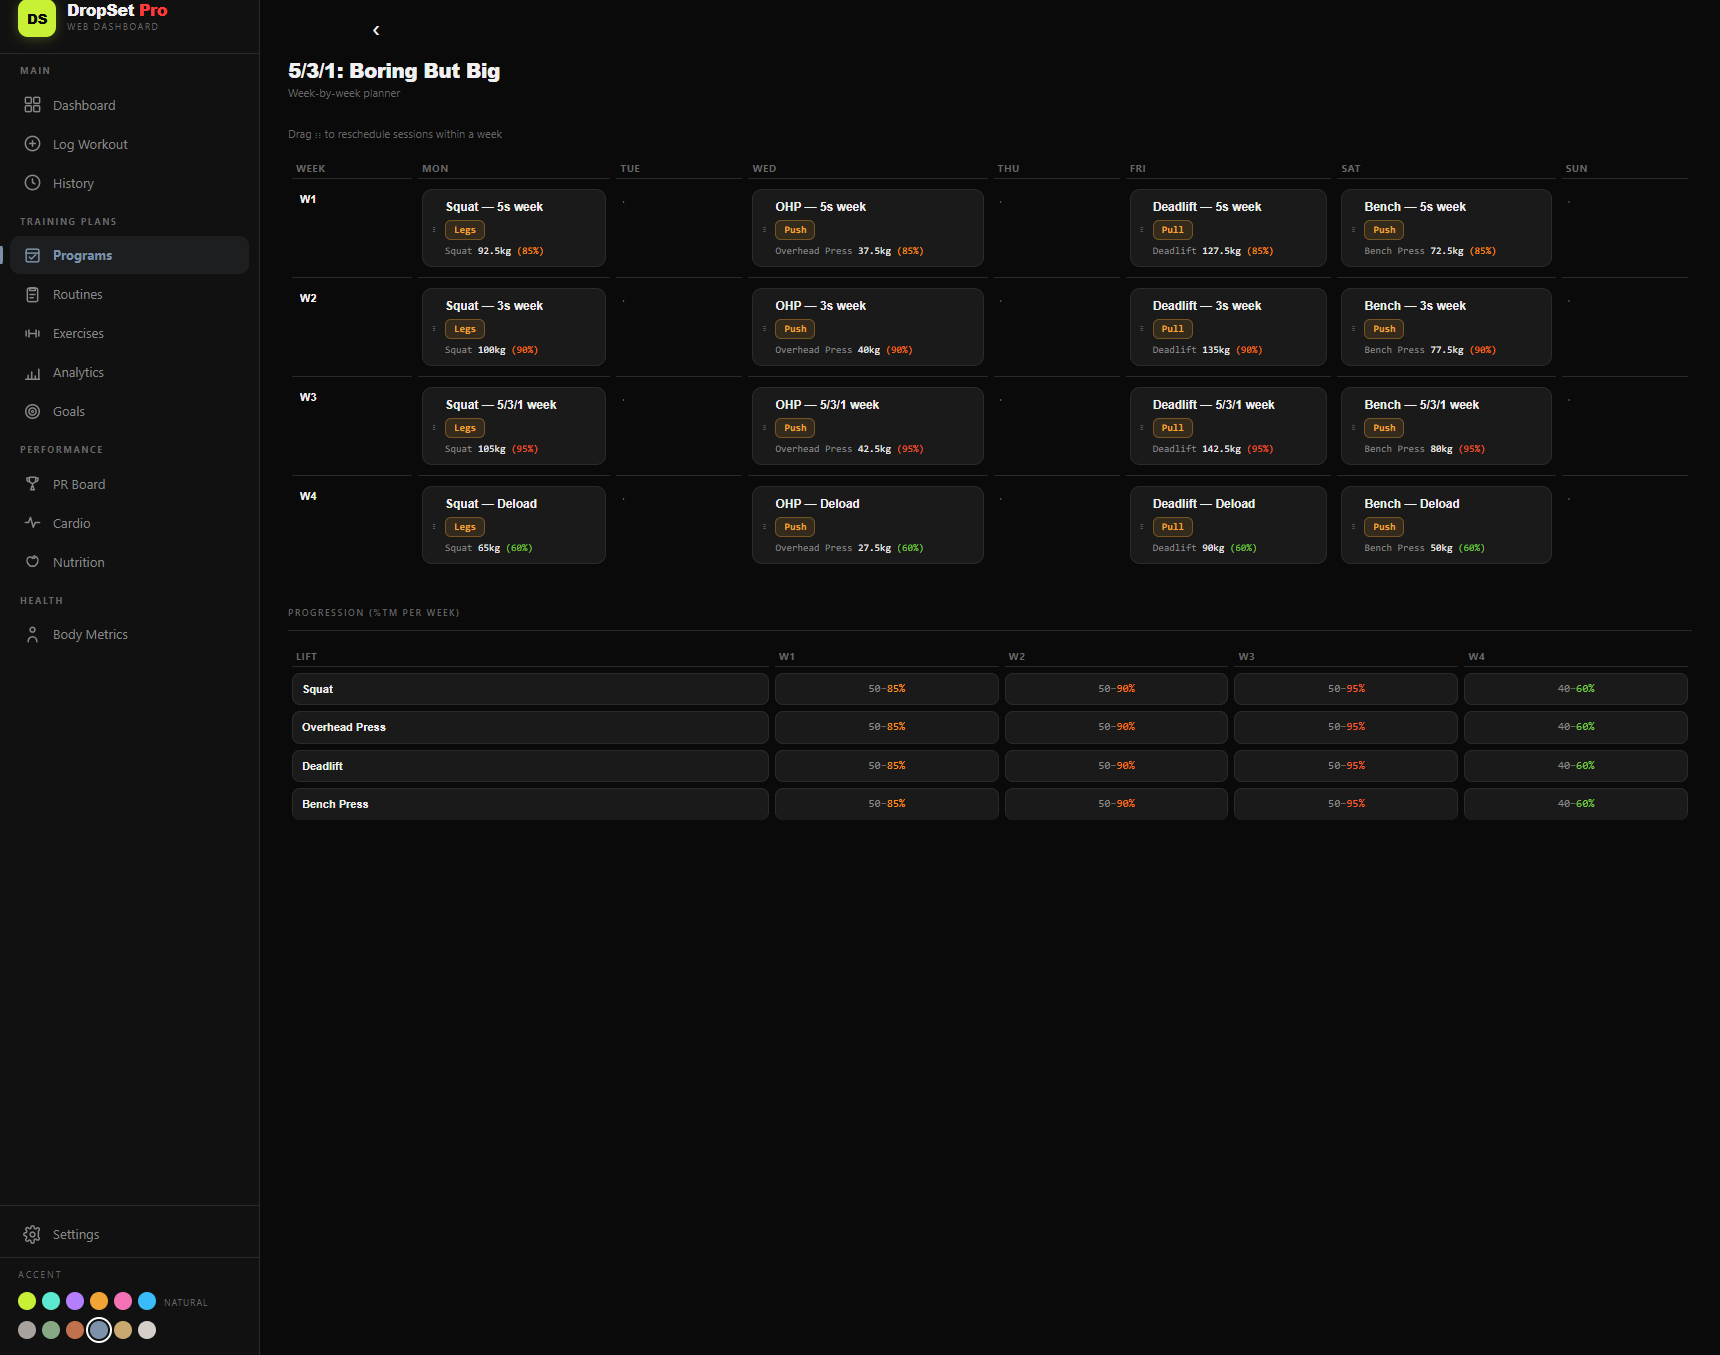
Task: Grab the drag handle on Deadlift — Deload
Action: pyautogui.click(x=1142, y=527)
